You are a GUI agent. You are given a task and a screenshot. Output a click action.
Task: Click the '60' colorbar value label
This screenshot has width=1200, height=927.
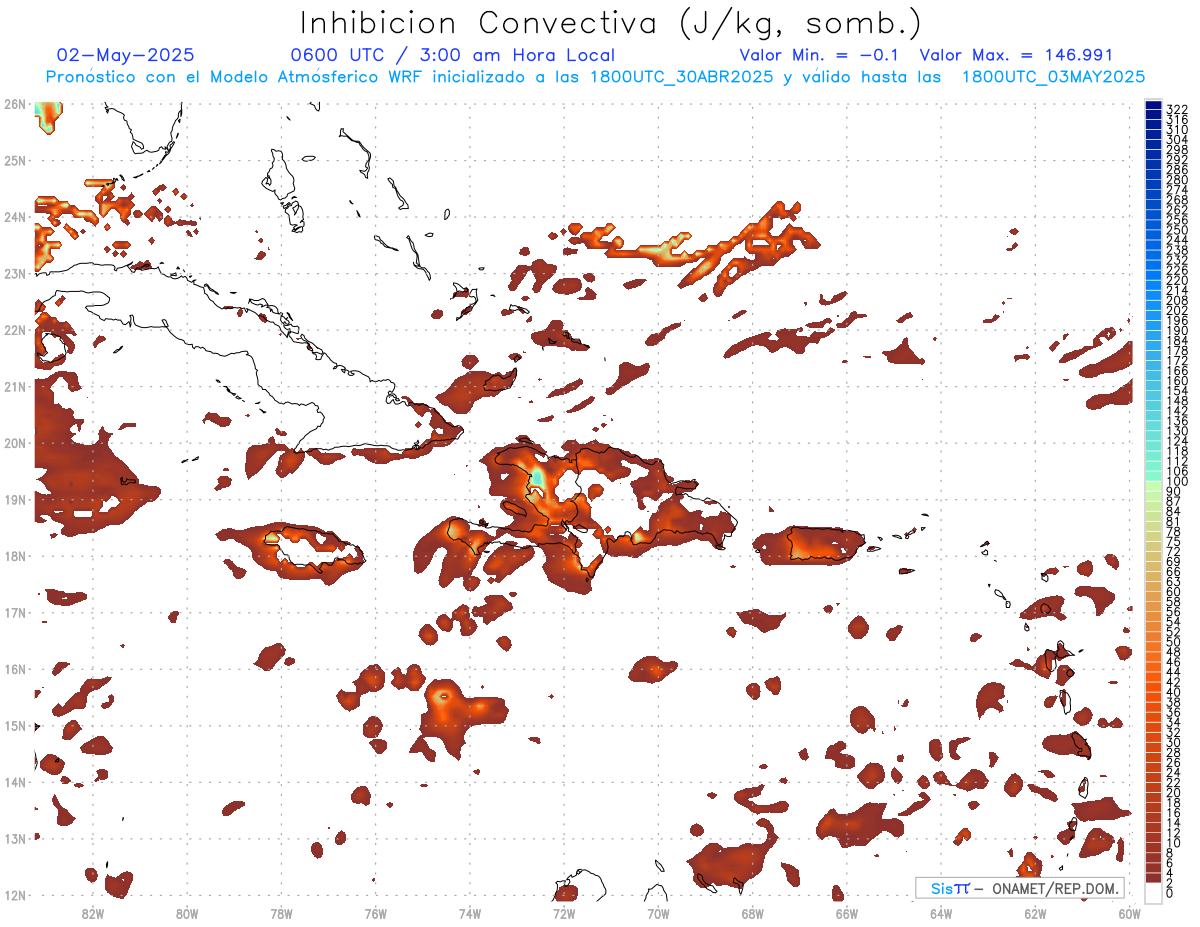tap(1174, 591)
